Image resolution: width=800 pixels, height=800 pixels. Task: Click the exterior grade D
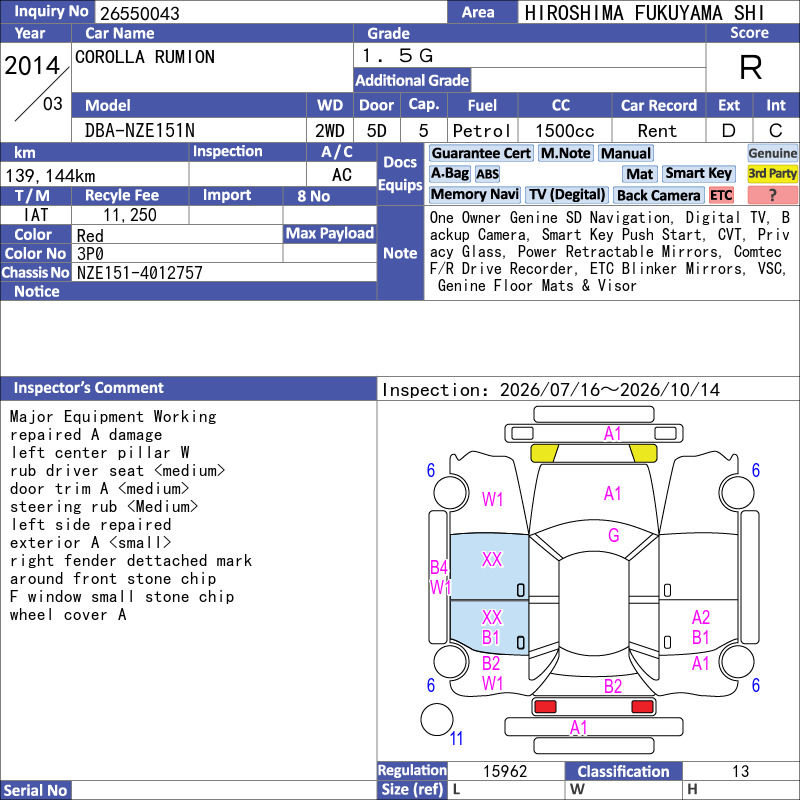click(x=729, y=131)
